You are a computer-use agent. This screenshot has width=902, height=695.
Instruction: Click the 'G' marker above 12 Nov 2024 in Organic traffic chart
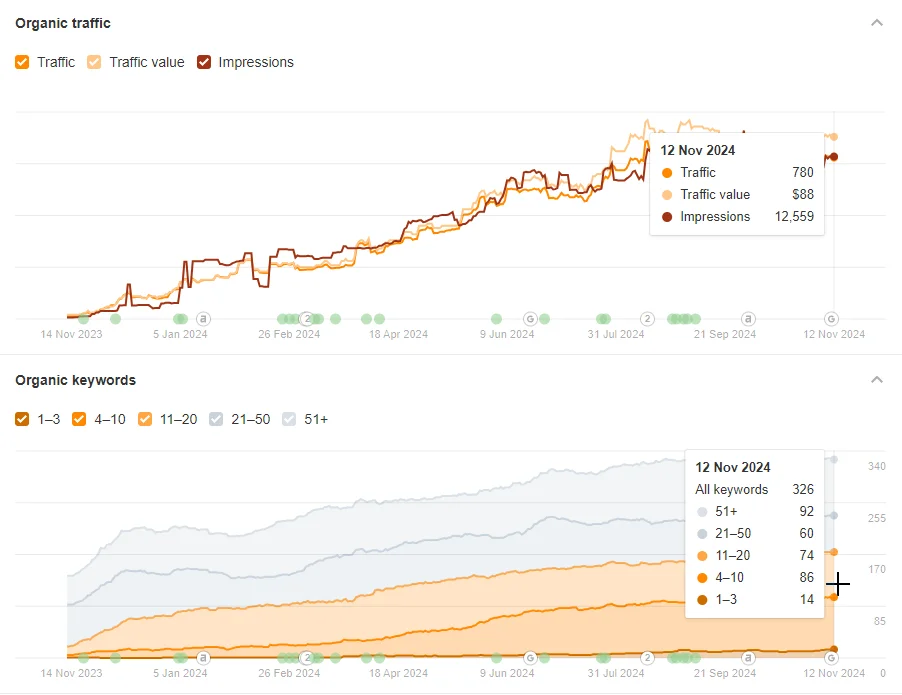coord(831,319)
